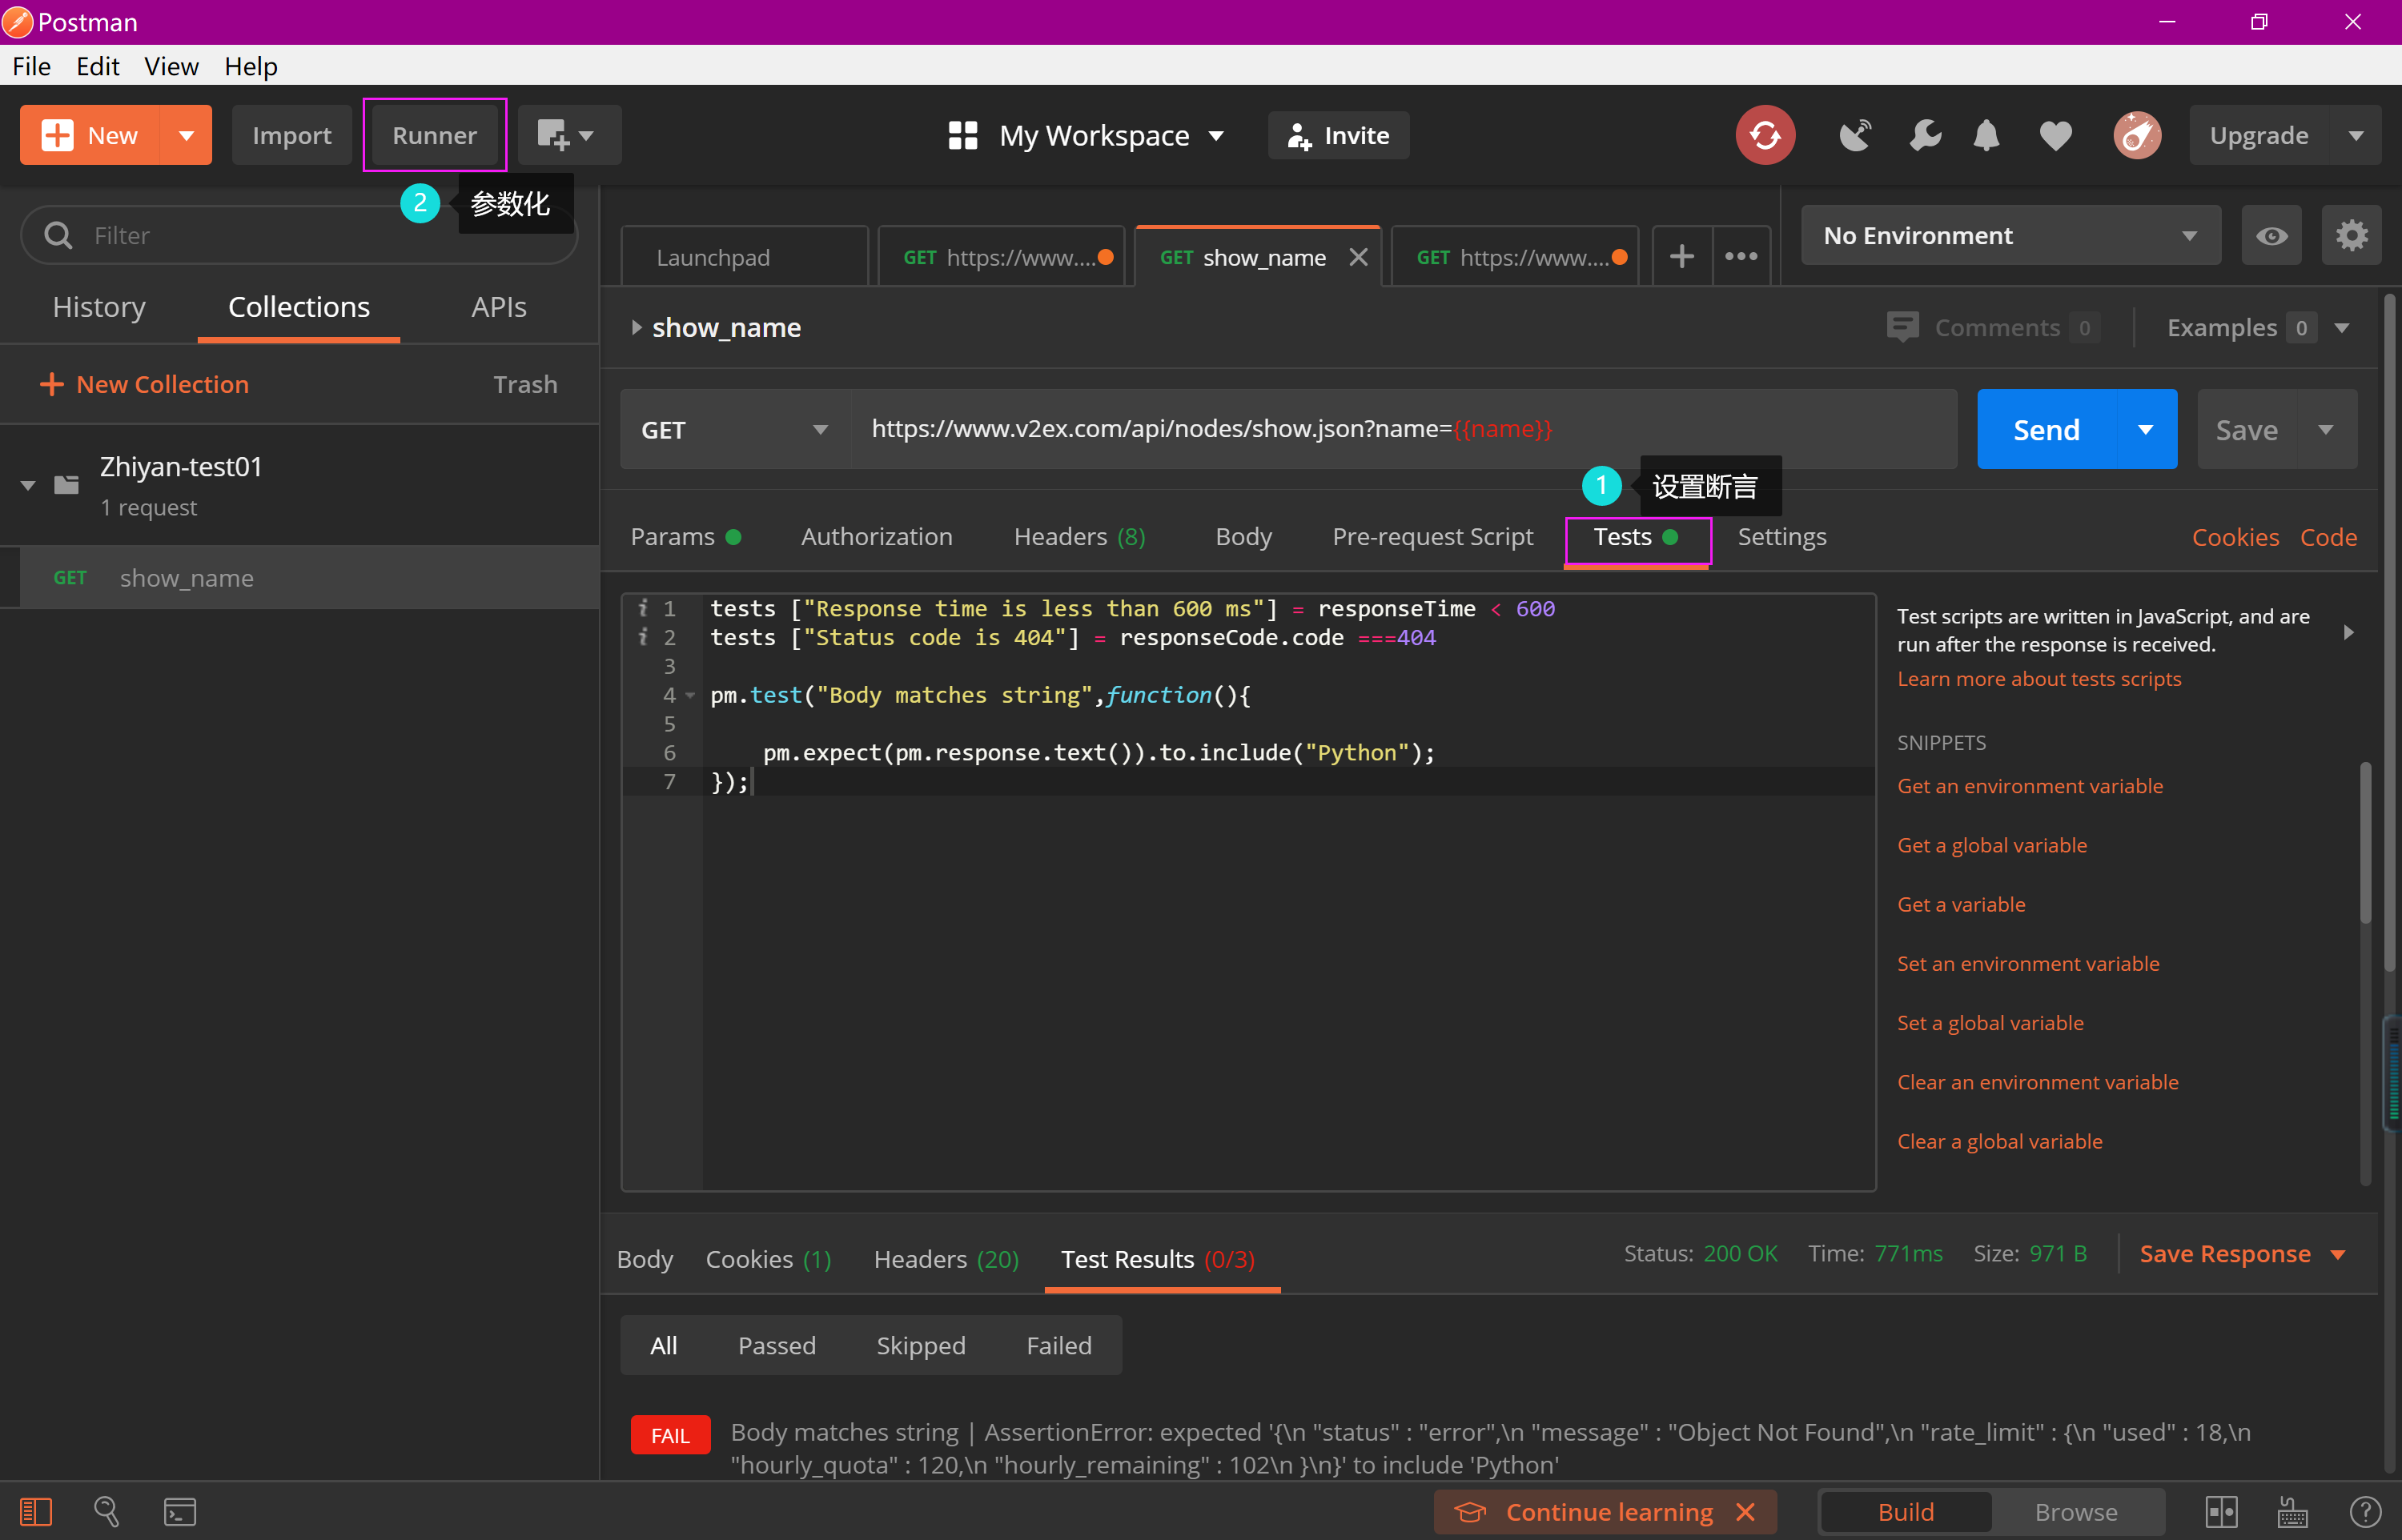This screenshot has height=1540, width=2402.
Task: Open the GET method dropdown
Action: pos(734,429)
